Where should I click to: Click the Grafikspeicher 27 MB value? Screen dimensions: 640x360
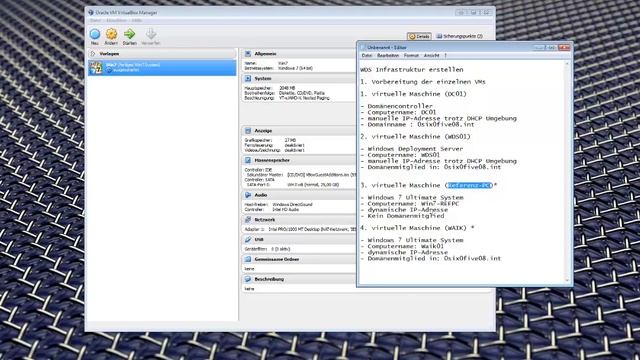pyautogui.click(x=290, y=140)
